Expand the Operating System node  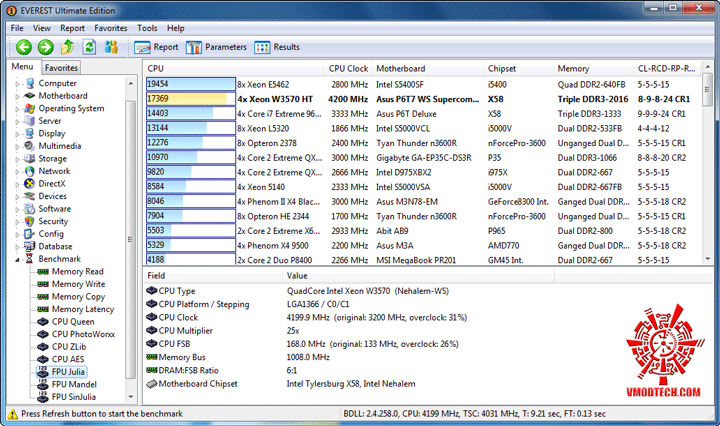tap(17, 109)
